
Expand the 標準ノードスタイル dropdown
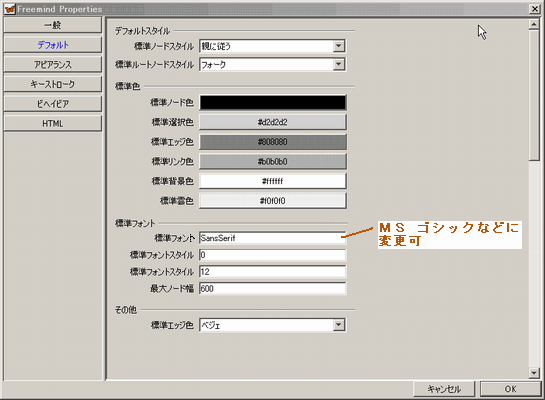[339, 46]
